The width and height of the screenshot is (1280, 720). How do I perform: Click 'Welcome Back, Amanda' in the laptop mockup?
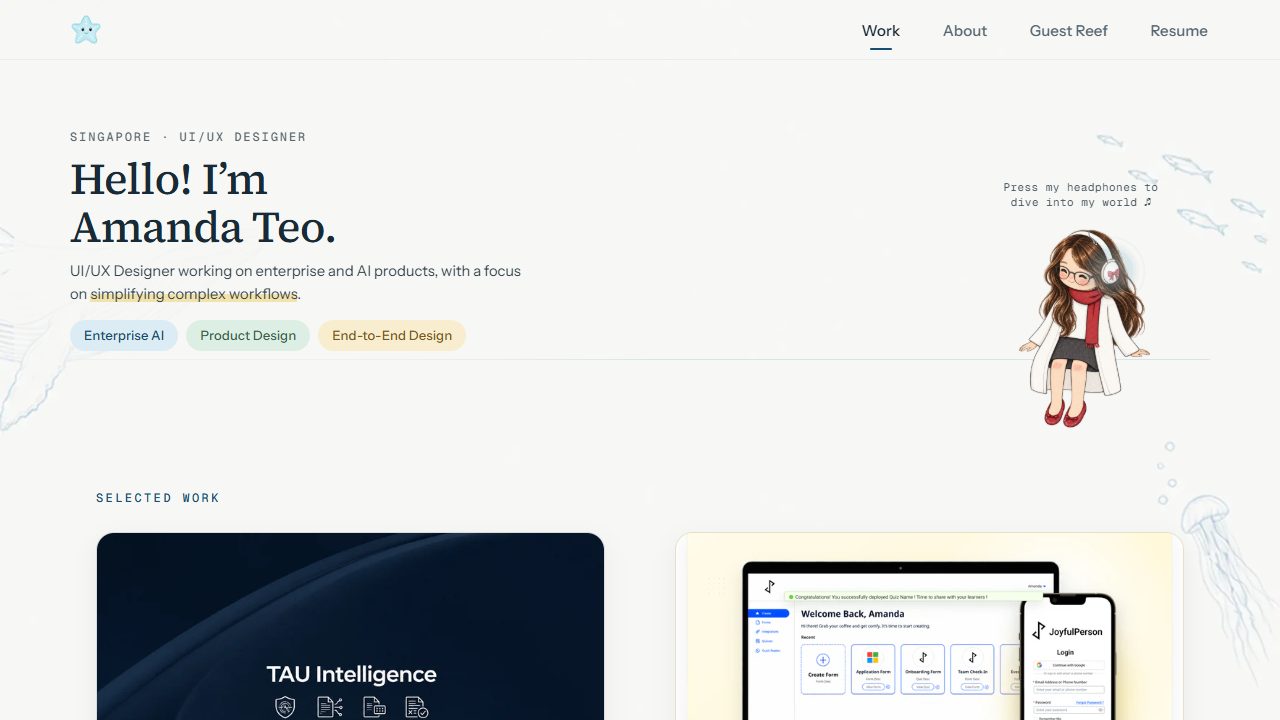coord(853,614)
